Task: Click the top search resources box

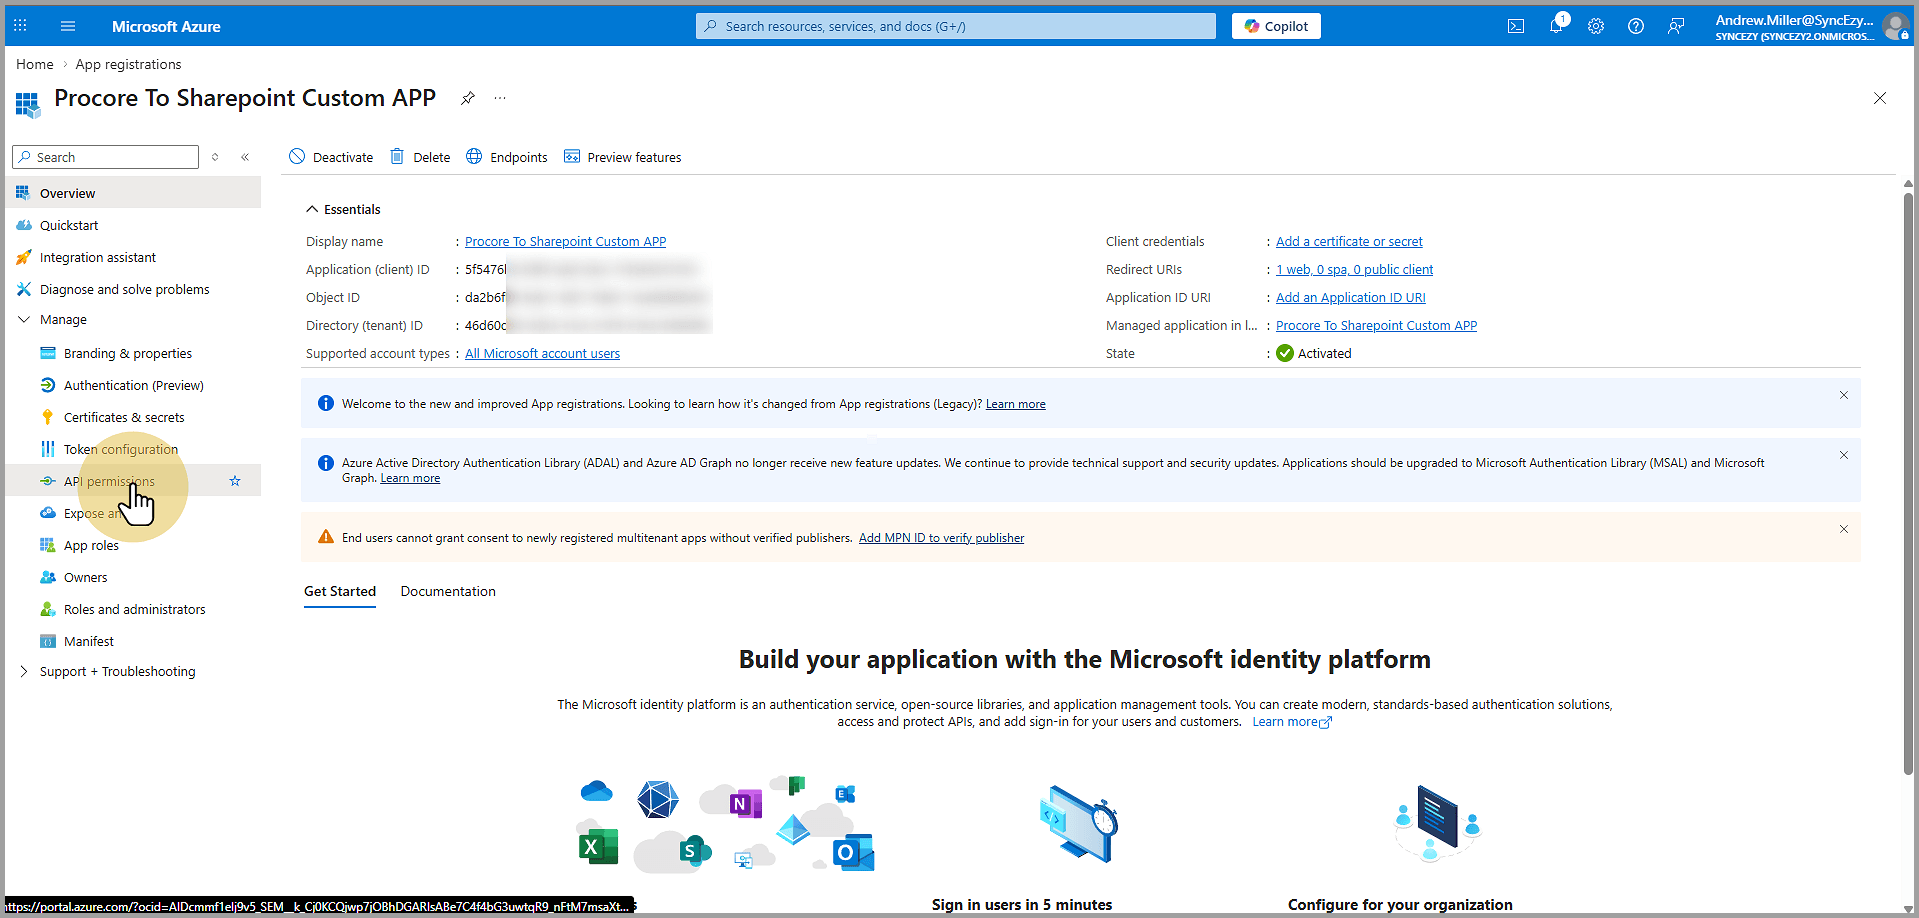Action: [x=955, y=26]
